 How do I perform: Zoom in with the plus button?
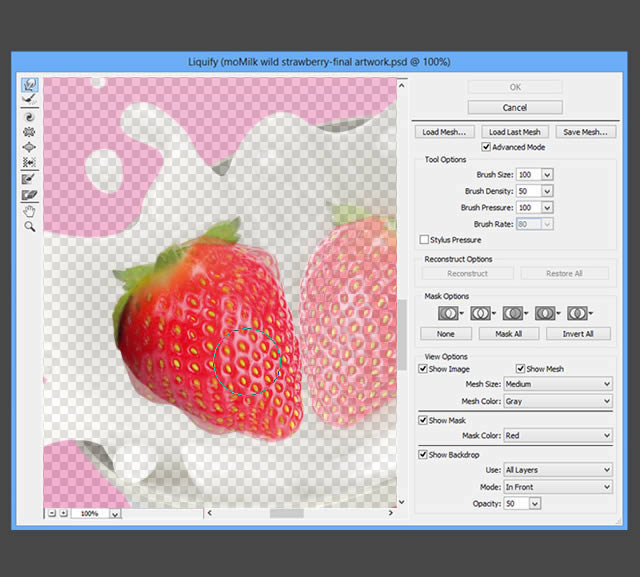64,513
